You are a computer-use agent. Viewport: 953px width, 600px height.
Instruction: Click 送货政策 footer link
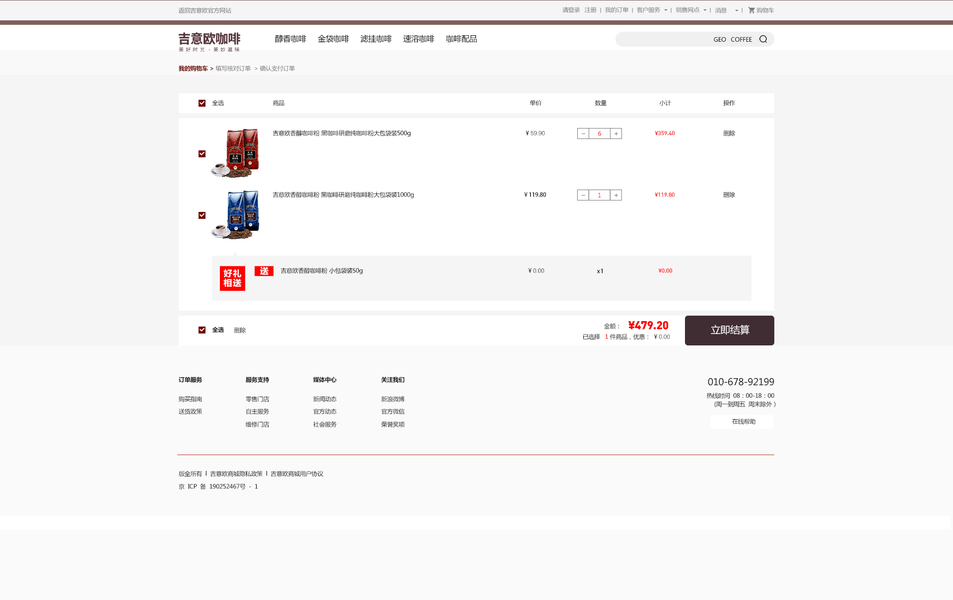coord(190,412)
